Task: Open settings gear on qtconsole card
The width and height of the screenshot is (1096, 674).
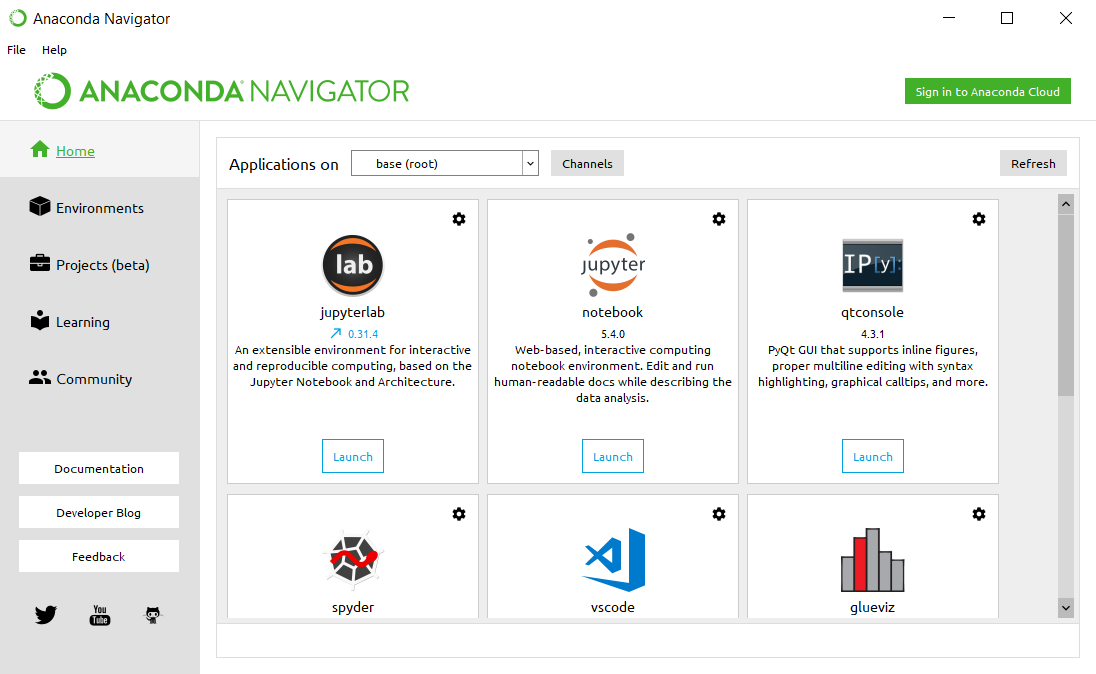Action: point(979,219)
